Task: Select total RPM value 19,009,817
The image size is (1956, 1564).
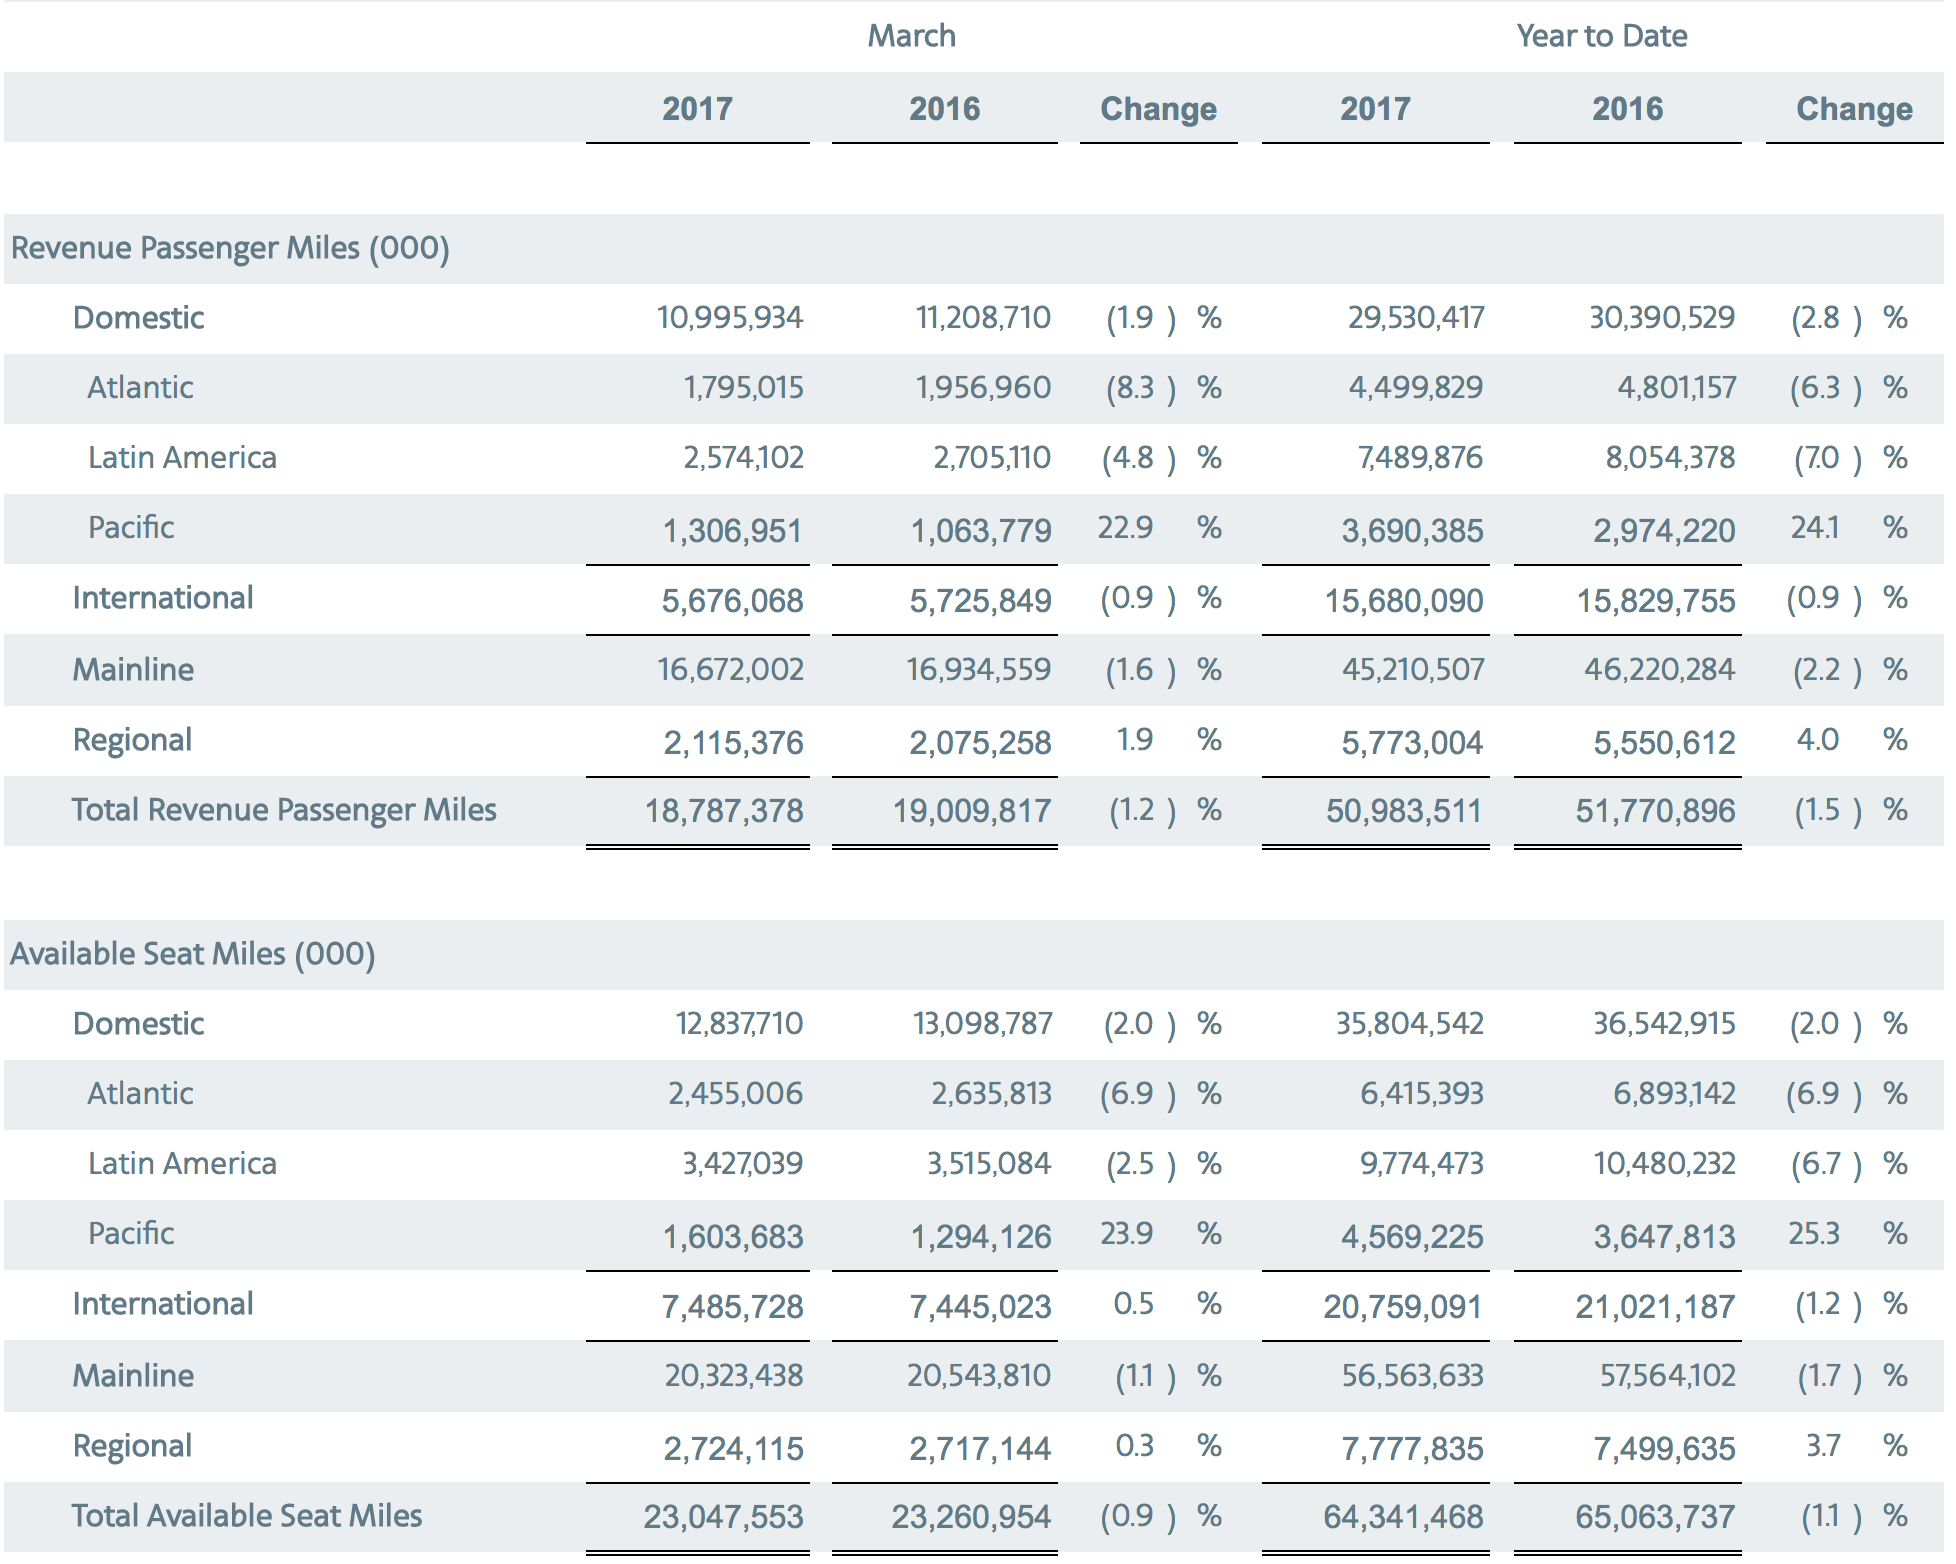Action: pyautogui.click(x=972, y=811)
